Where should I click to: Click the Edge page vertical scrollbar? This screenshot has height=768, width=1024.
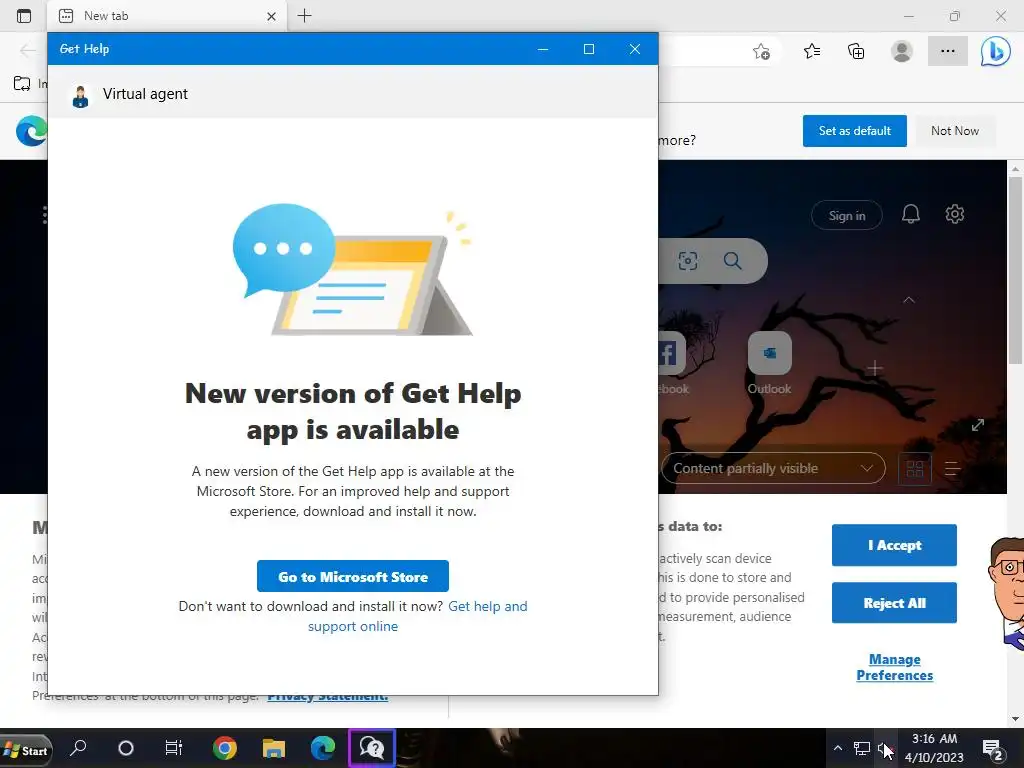[1015, 268]
